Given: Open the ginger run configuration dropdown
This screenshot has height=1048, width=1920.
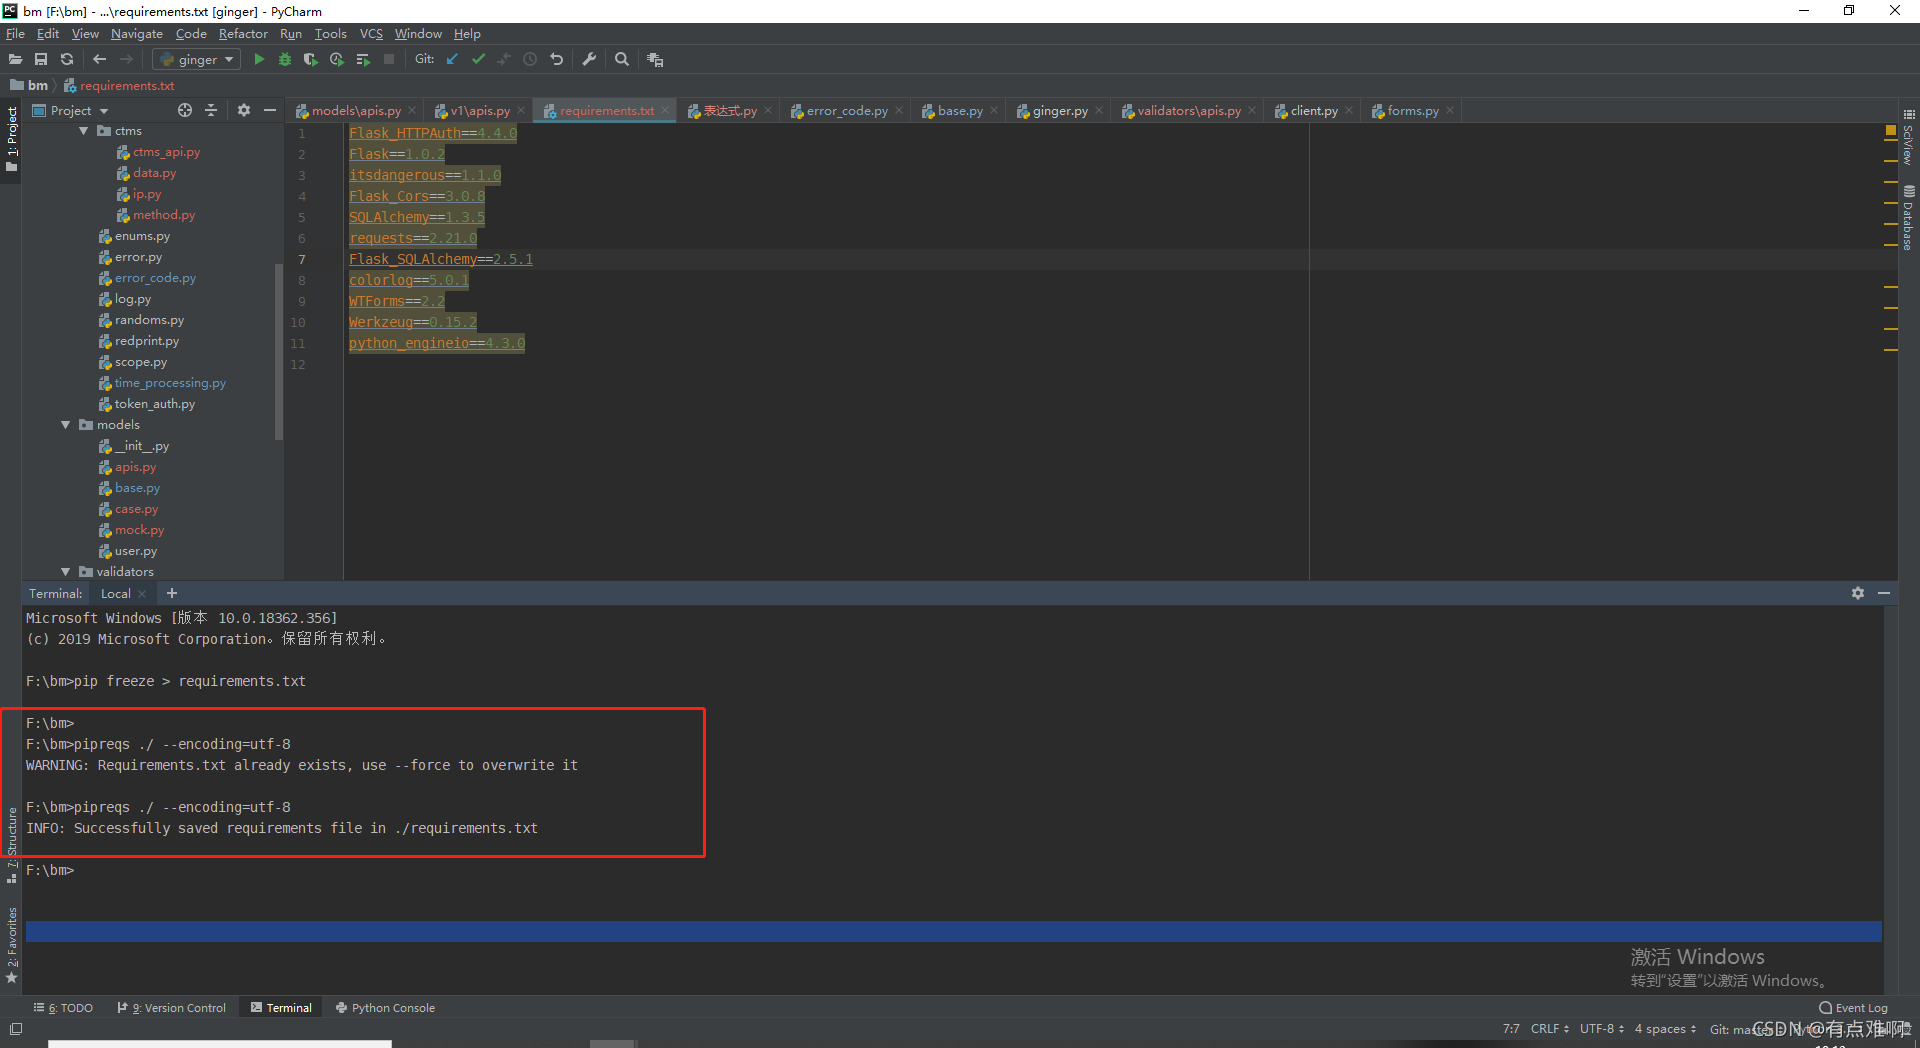Looking at the screenshot, I should 229,59.
